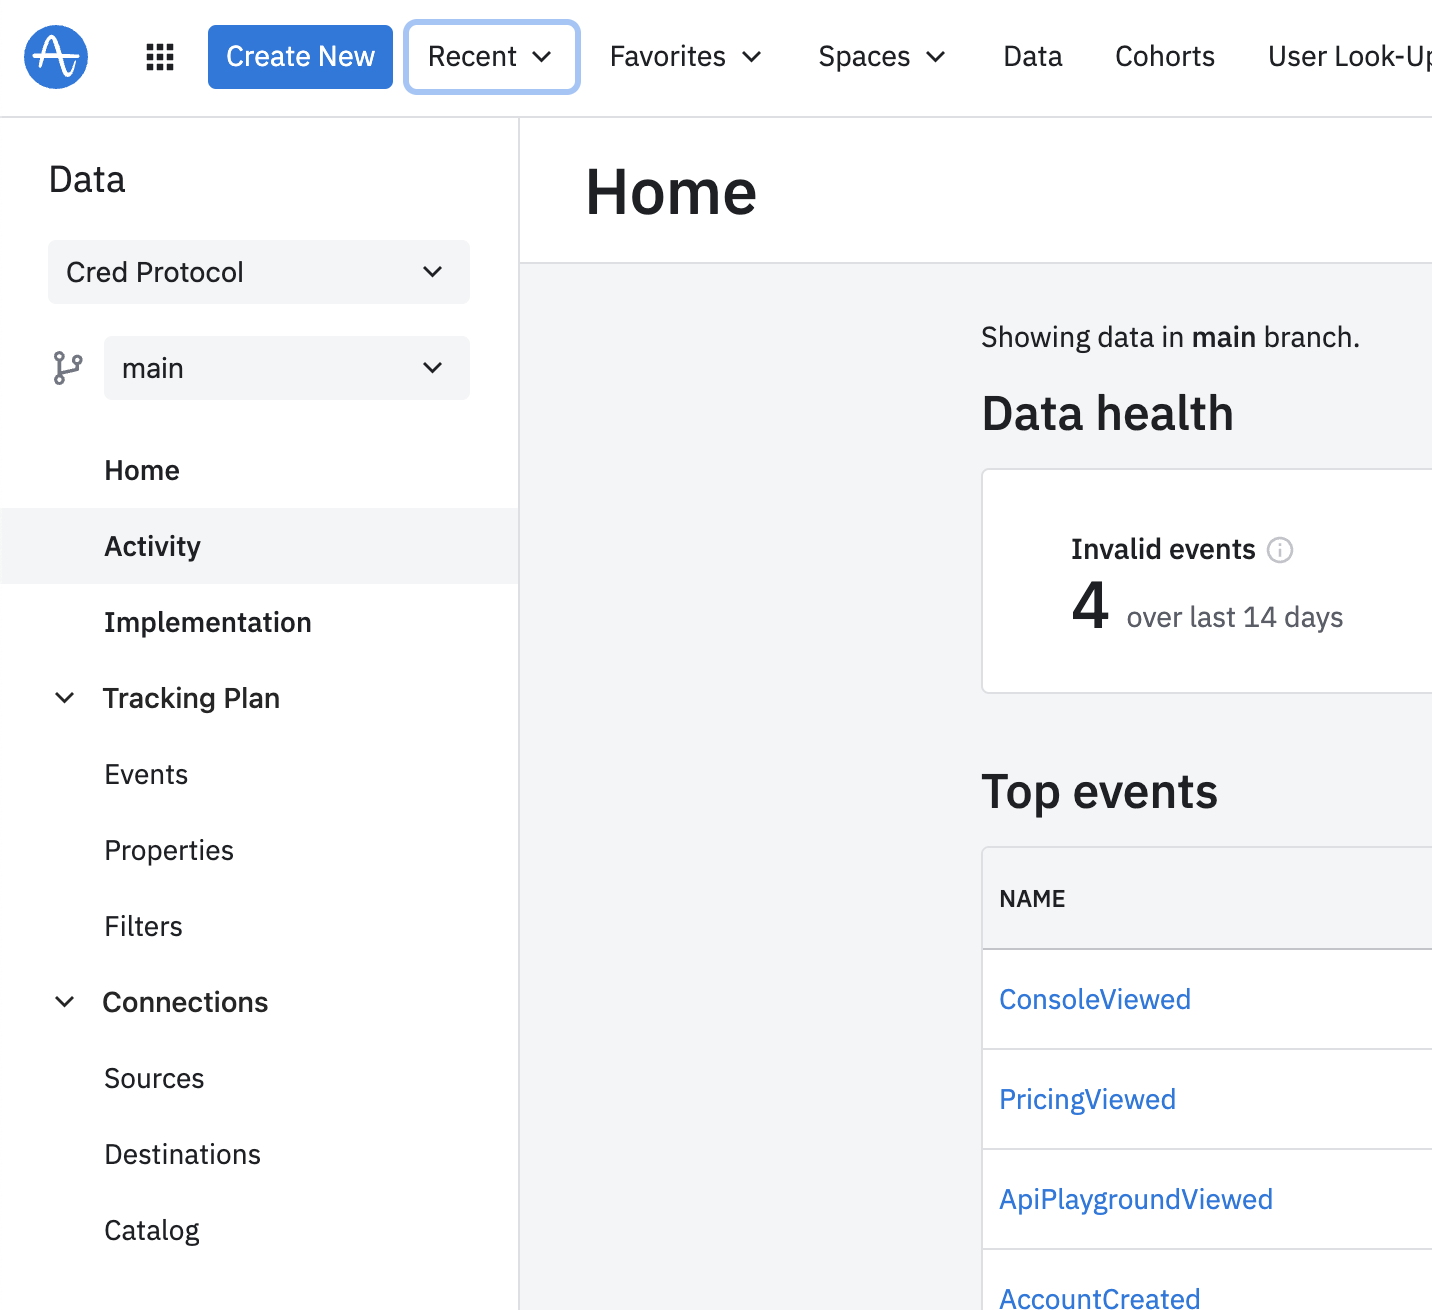This screenshot has height=1310, width=1432.
Task: Open the Cred Protocol project dropdown
Action: tap(259, 272)
